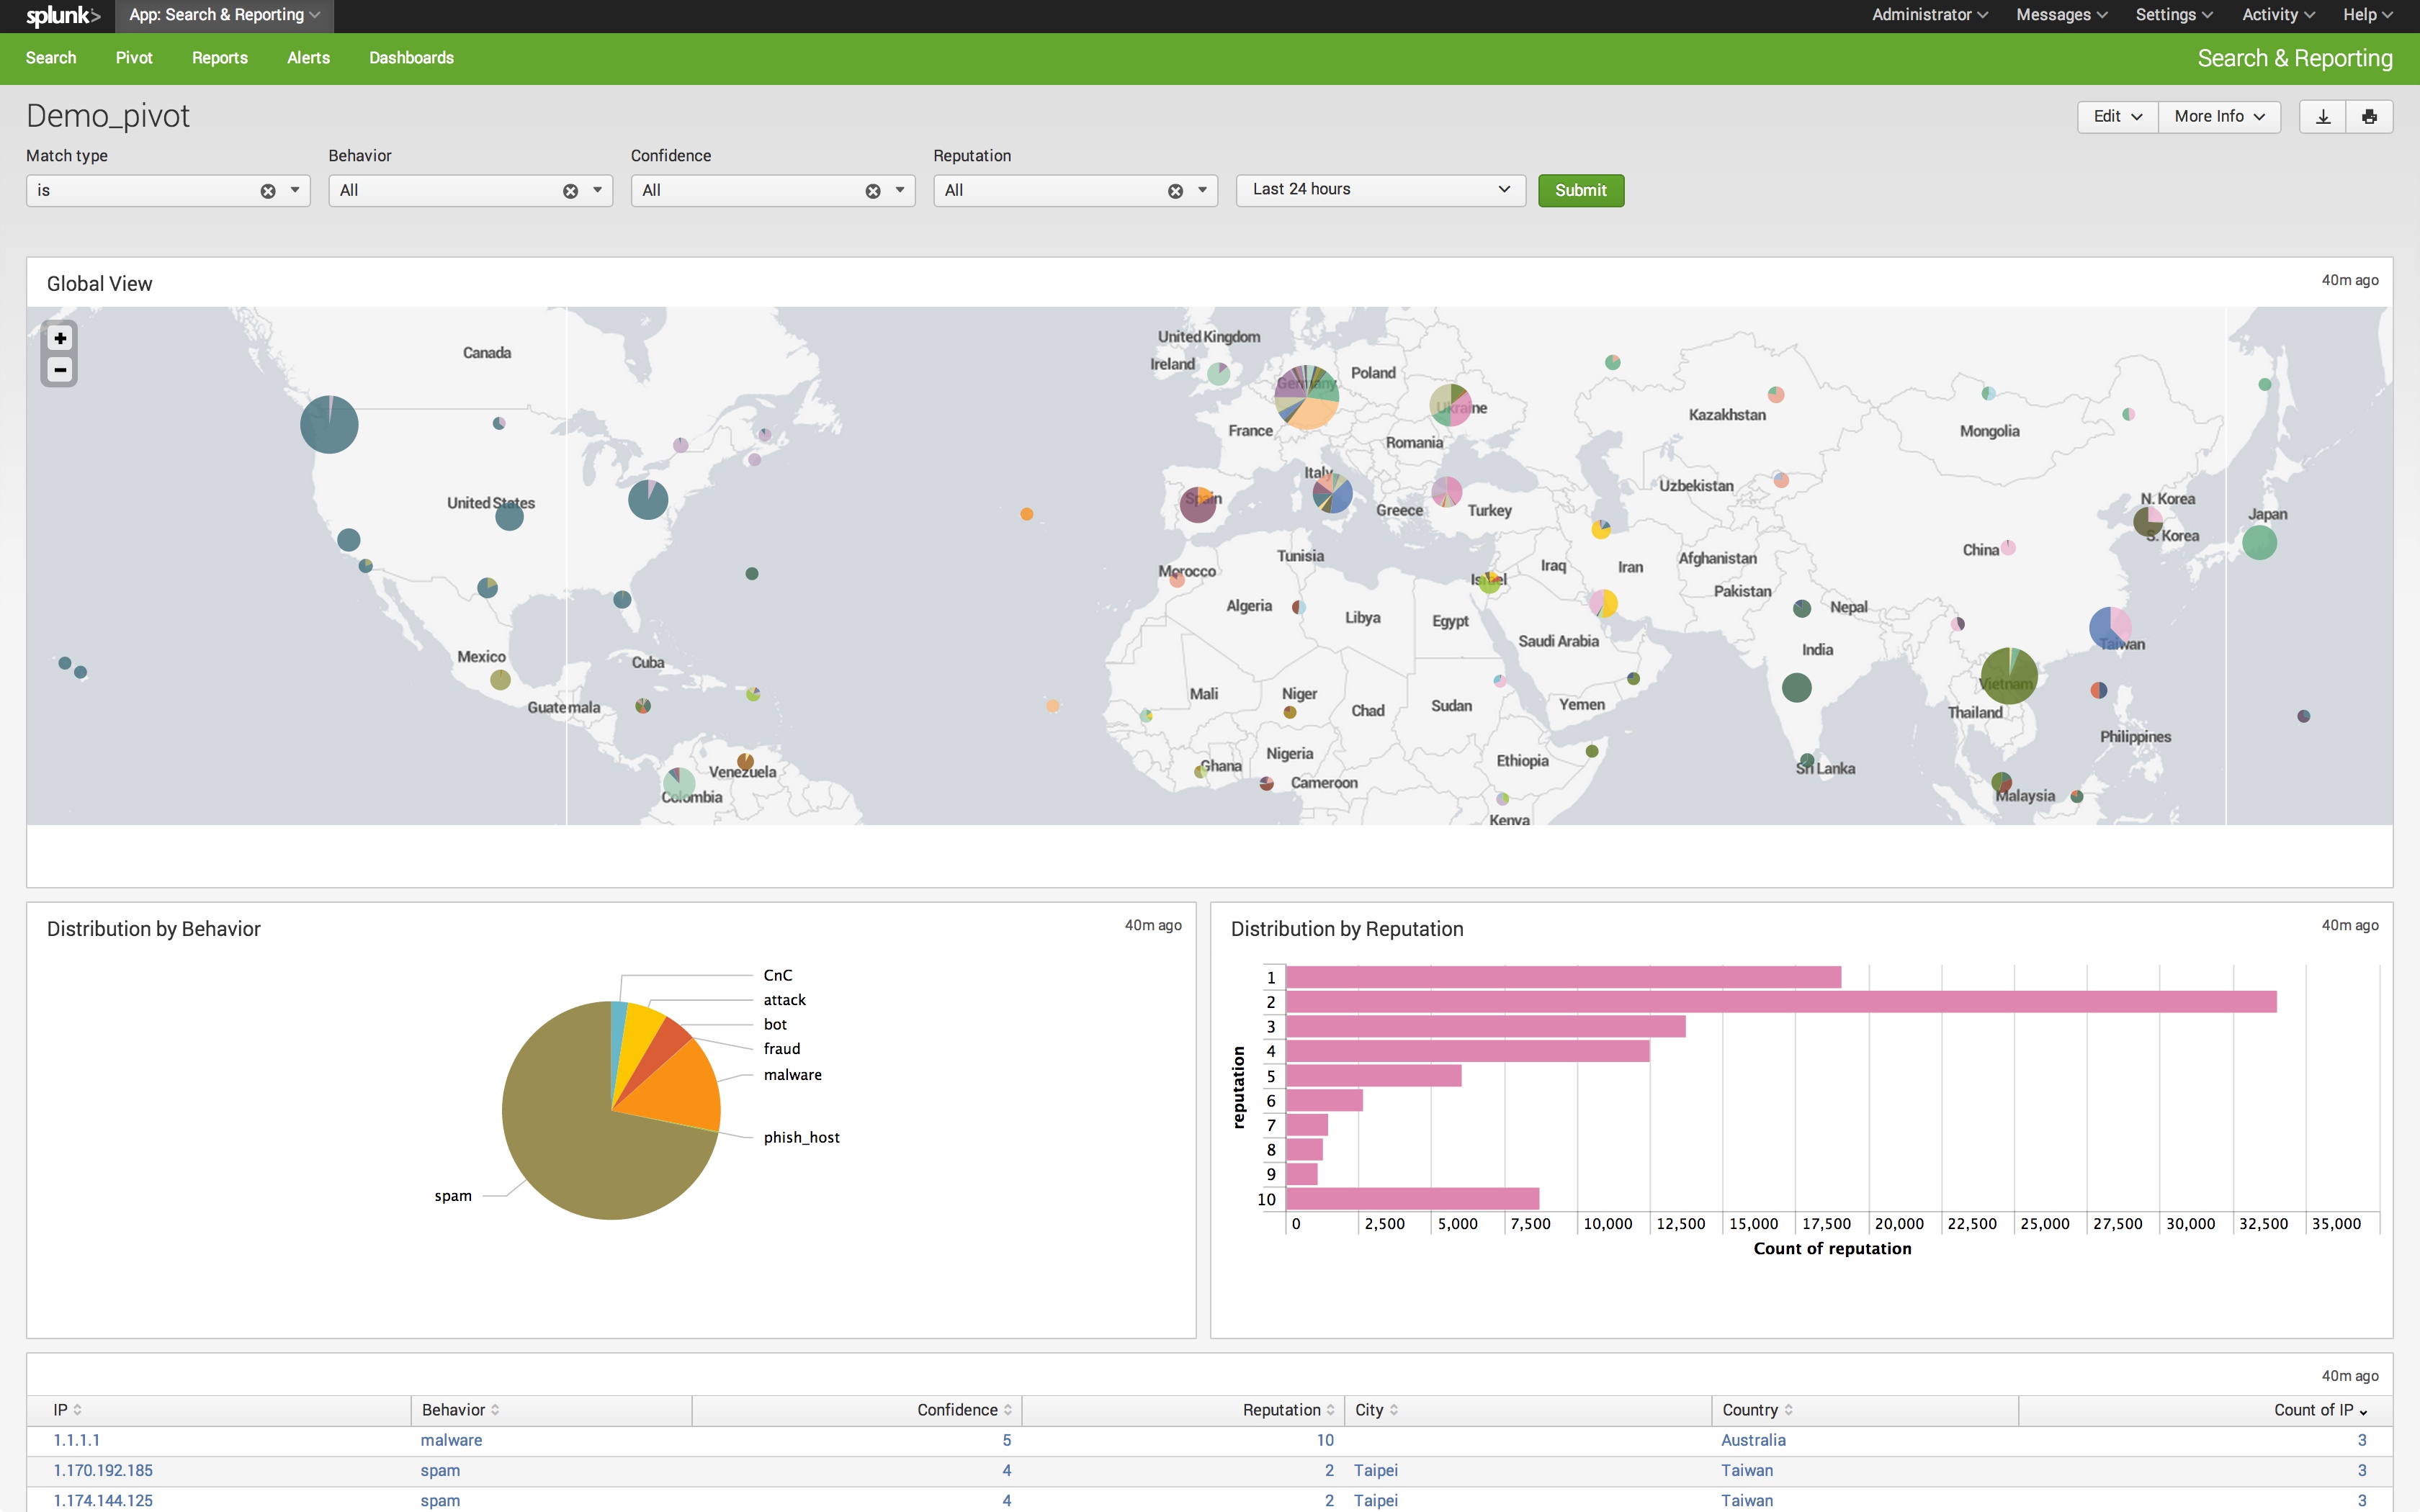Clear the Match type filter value
Viewport: 2420px width, 1512px height.
pos(268,191)
